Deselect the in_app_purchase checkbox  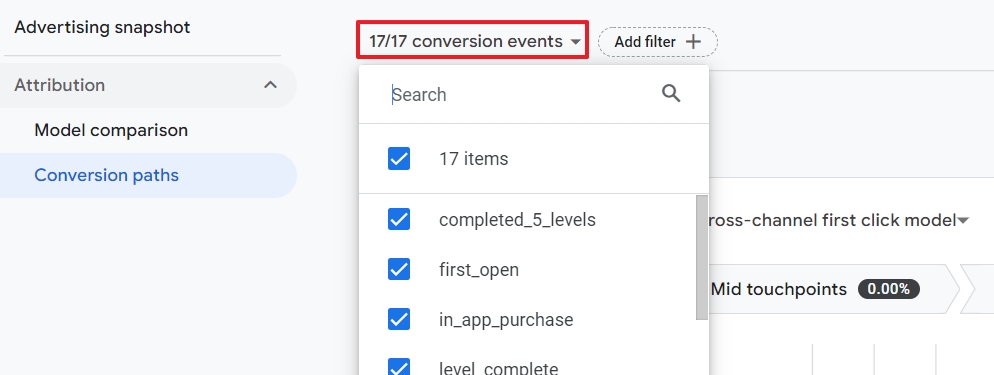399,319
